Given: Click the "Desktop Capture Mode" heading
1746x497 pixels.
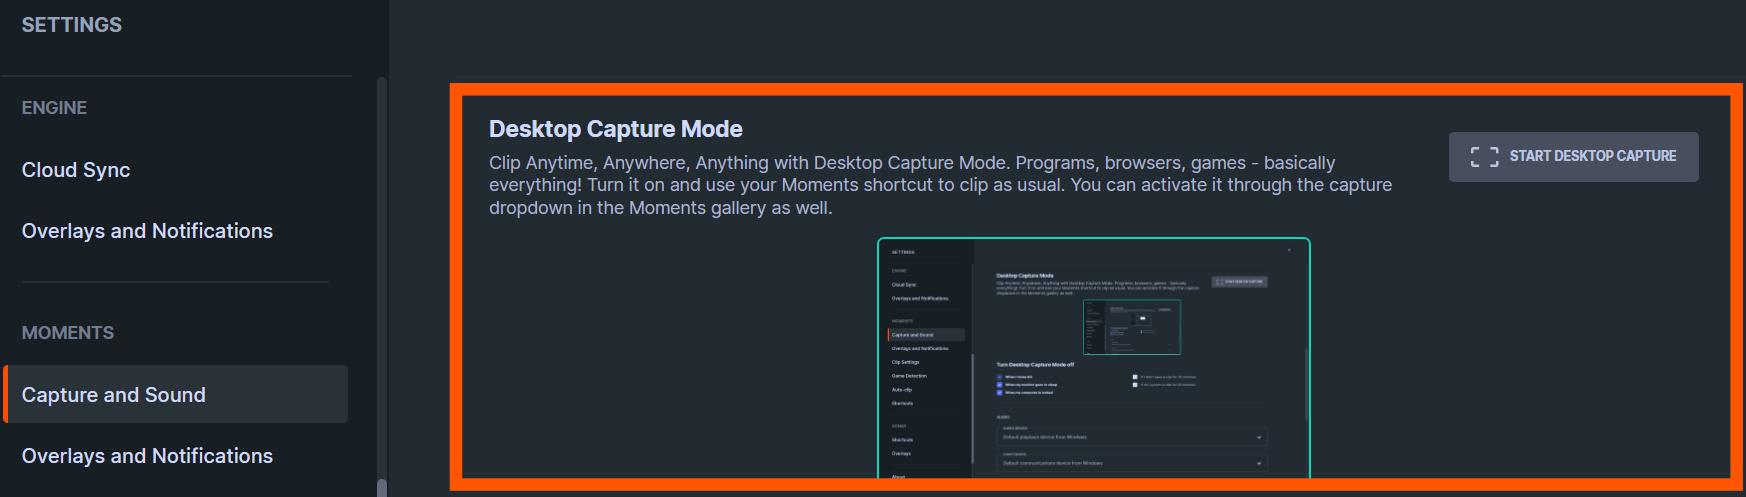Looking at the screenshot, I should point(615,129).
